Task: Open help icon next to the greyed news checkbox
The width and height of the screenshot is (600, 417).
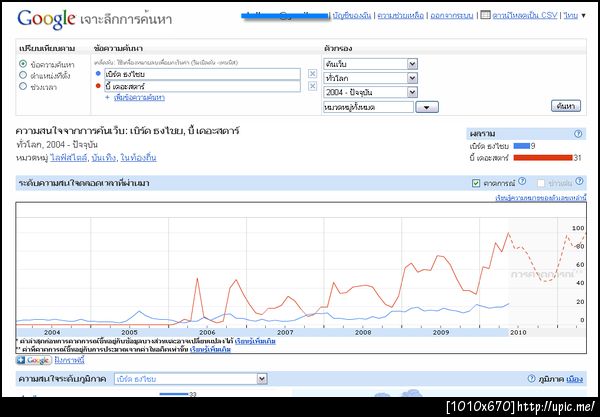Action: tap(579, 181)
